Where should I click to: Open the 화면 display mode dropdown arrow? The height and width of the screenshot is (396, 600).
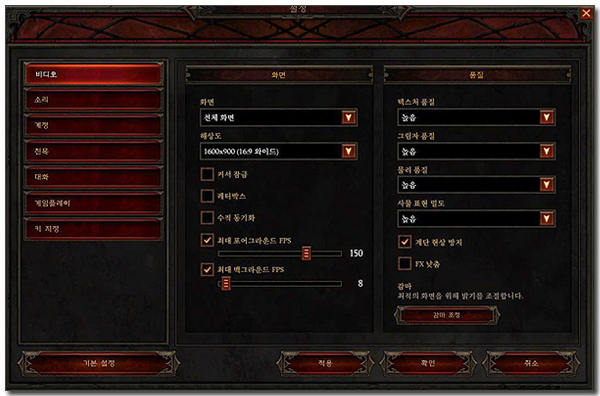coord(348,117)
